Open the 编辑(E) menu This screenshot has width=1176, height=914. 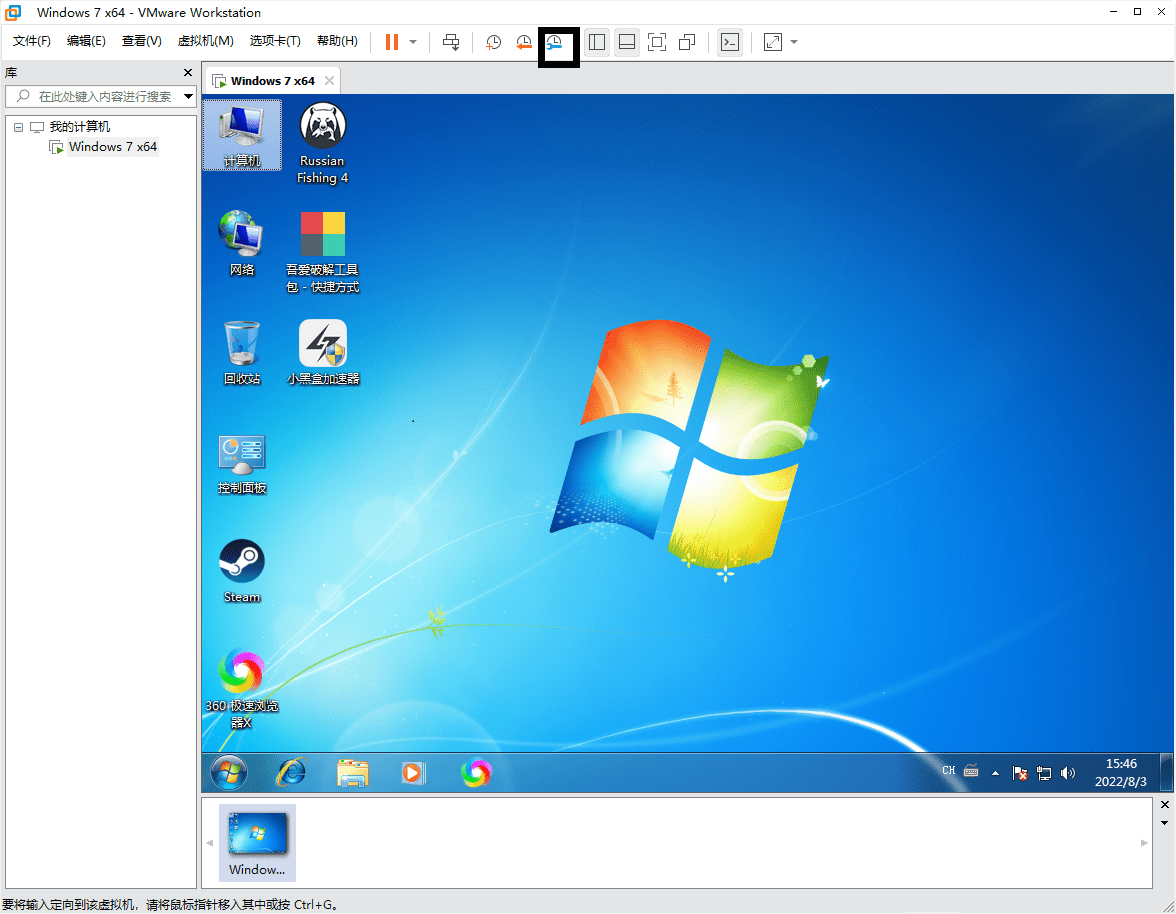point(86,40)
